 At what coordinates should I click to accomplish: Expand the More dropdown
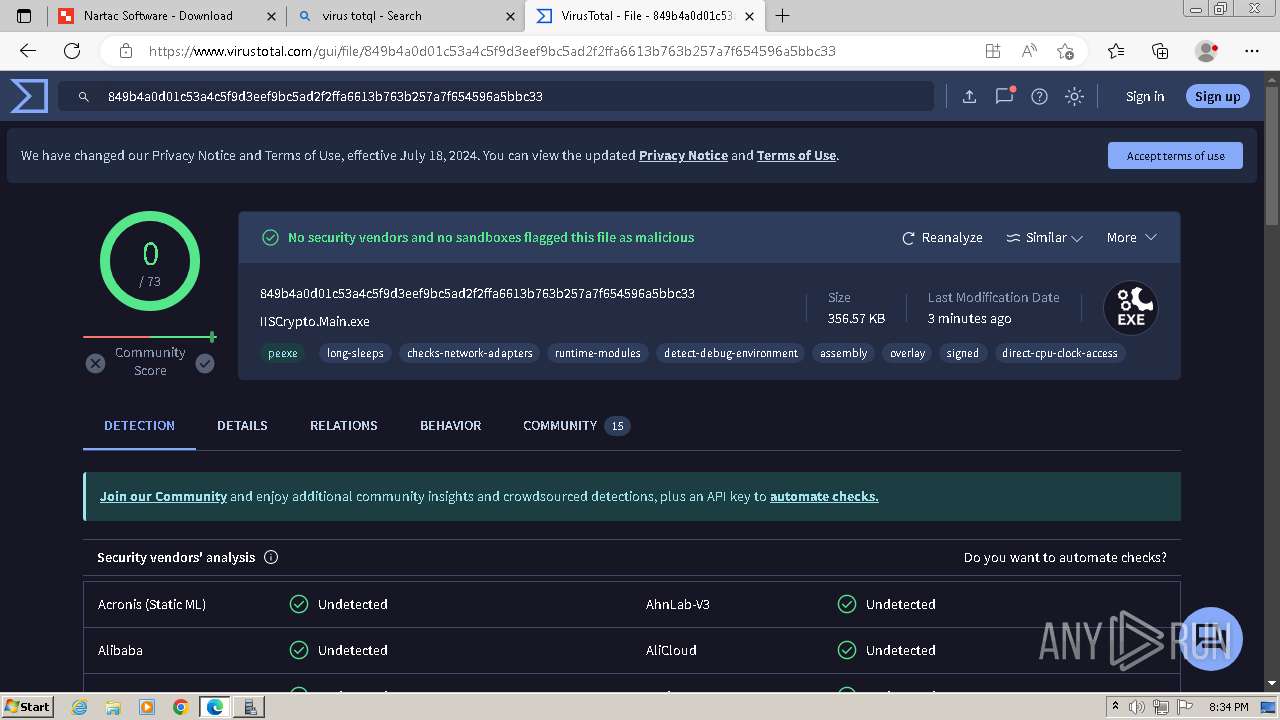1131,238
